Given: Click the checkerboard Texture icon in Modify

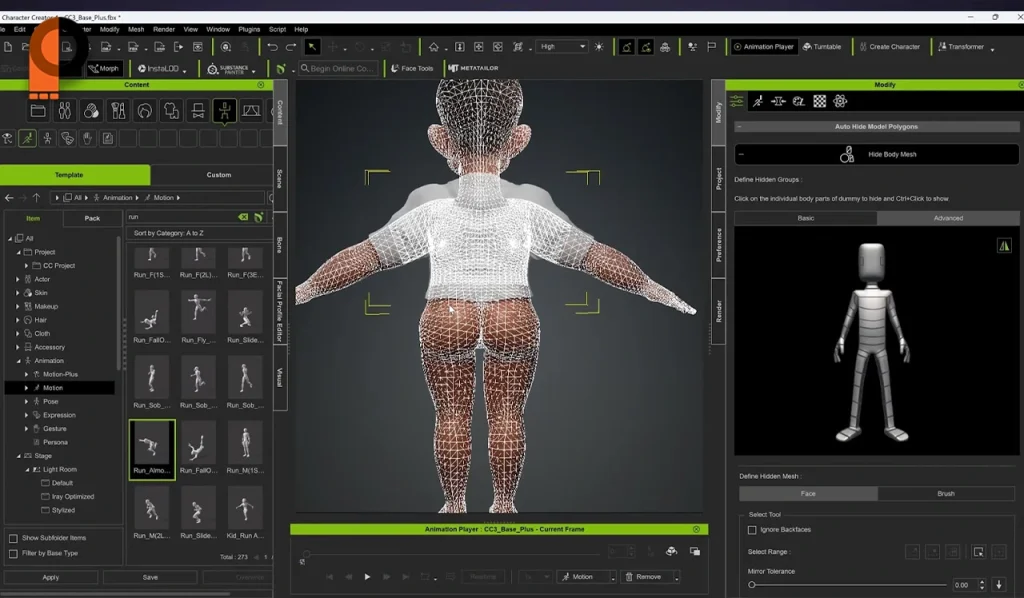Looking at the screenshot, I should point(819,101).
